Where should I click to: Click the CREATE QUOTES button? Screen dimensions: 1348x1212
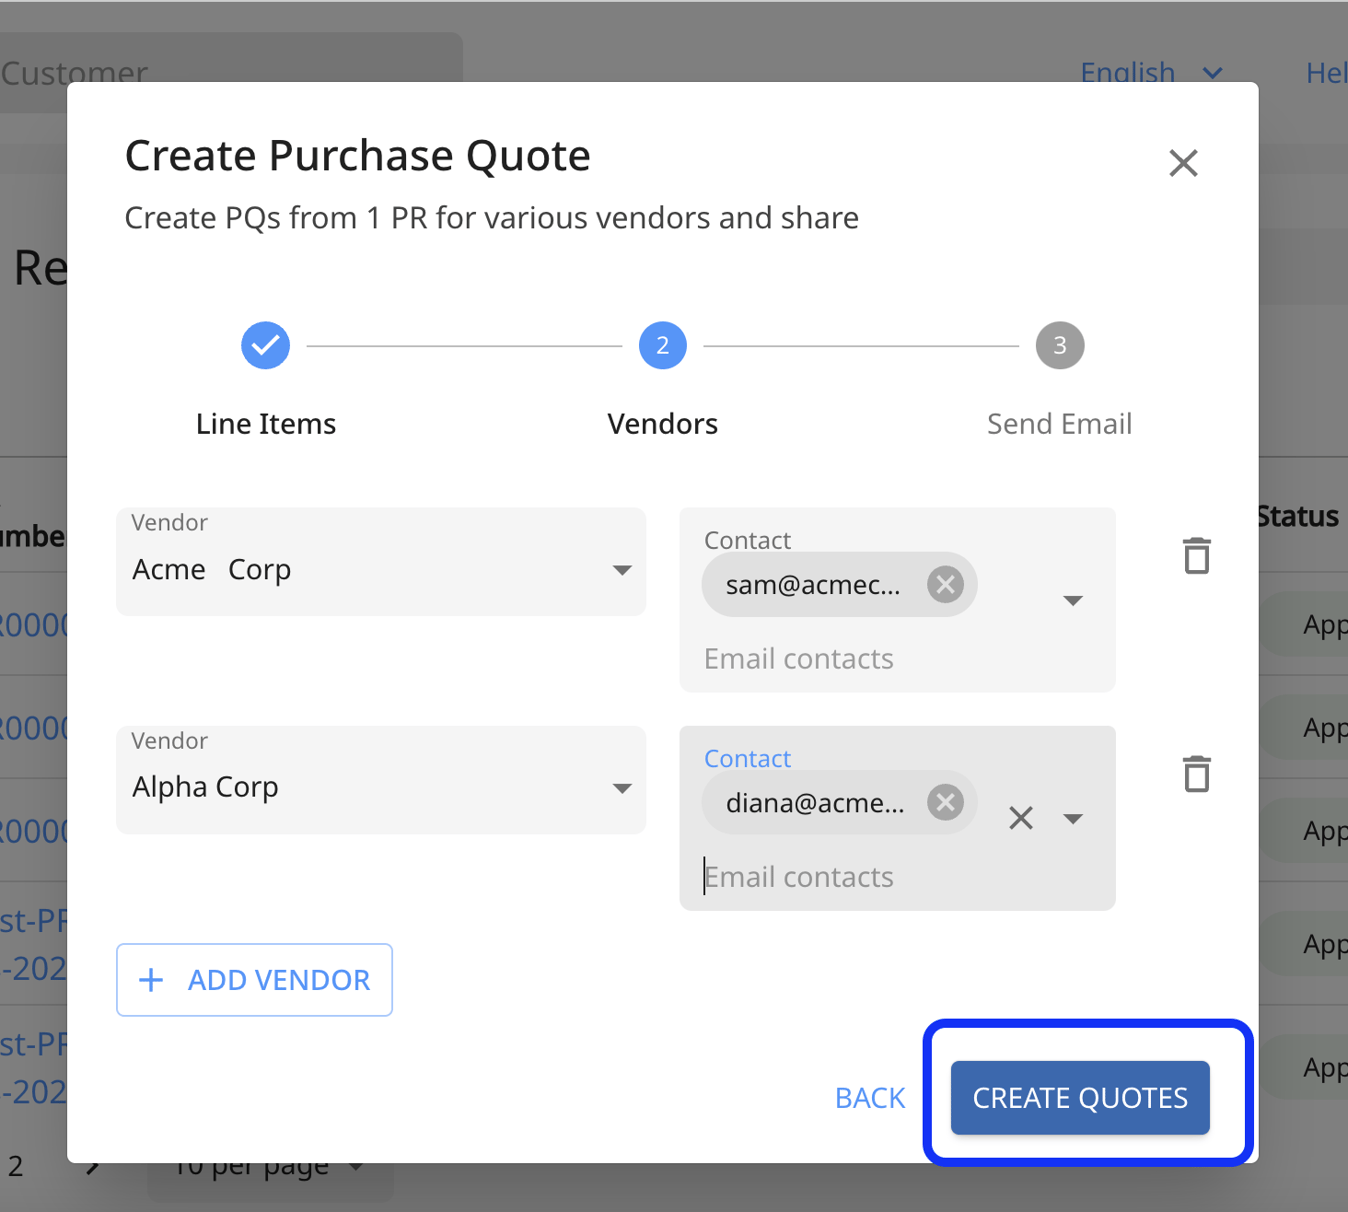click(x=1080, y=1097)
